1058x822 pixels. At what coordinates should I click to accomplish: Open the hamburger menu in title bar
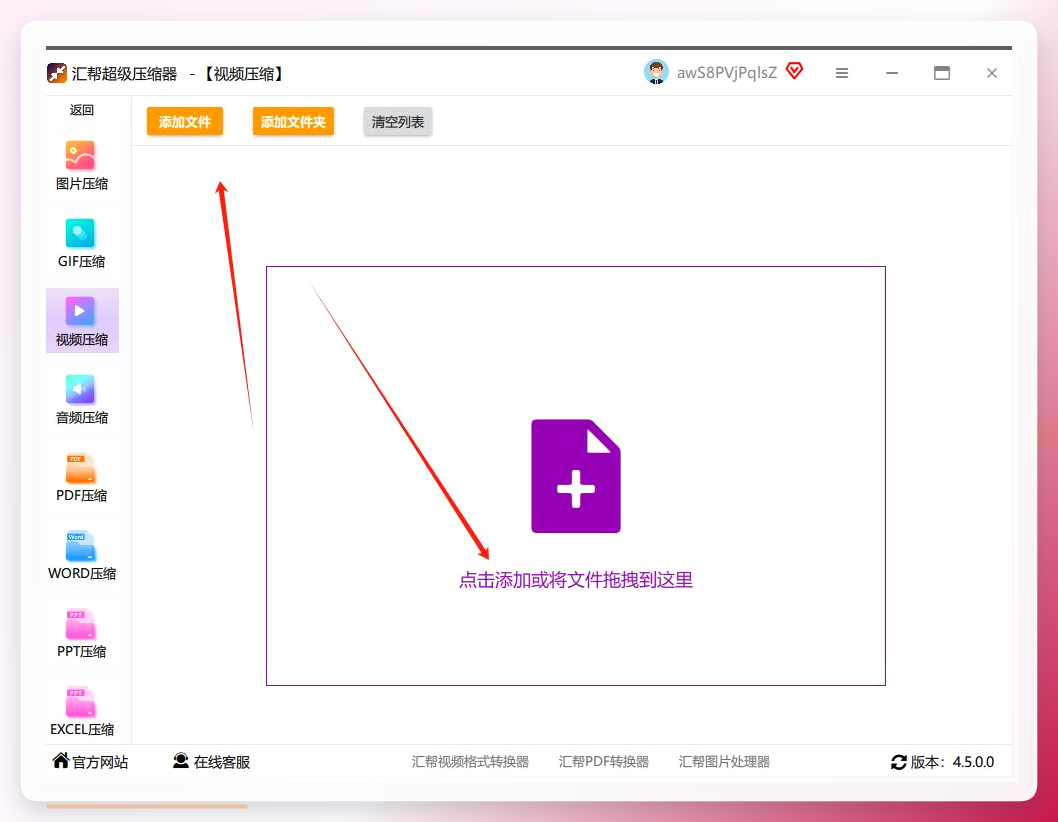pos(841,73)
